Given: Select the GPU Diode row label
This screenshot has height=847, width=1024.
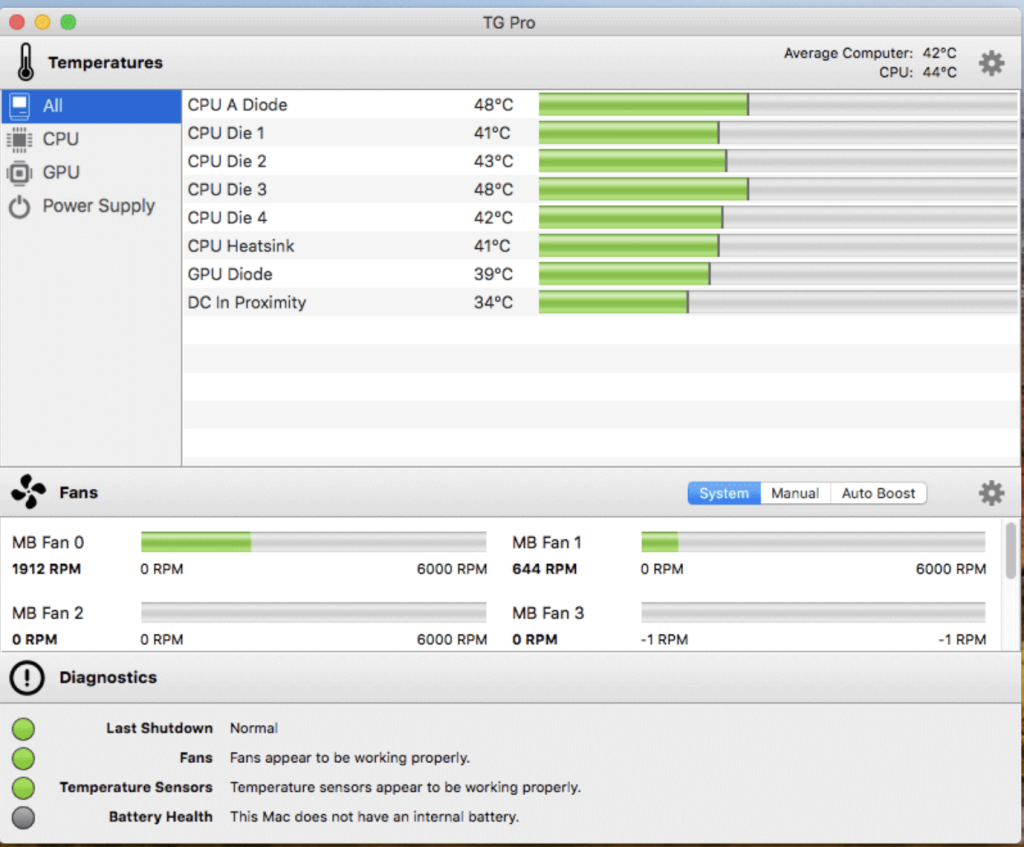Looking at the screenshot, I should coord(230,274).
